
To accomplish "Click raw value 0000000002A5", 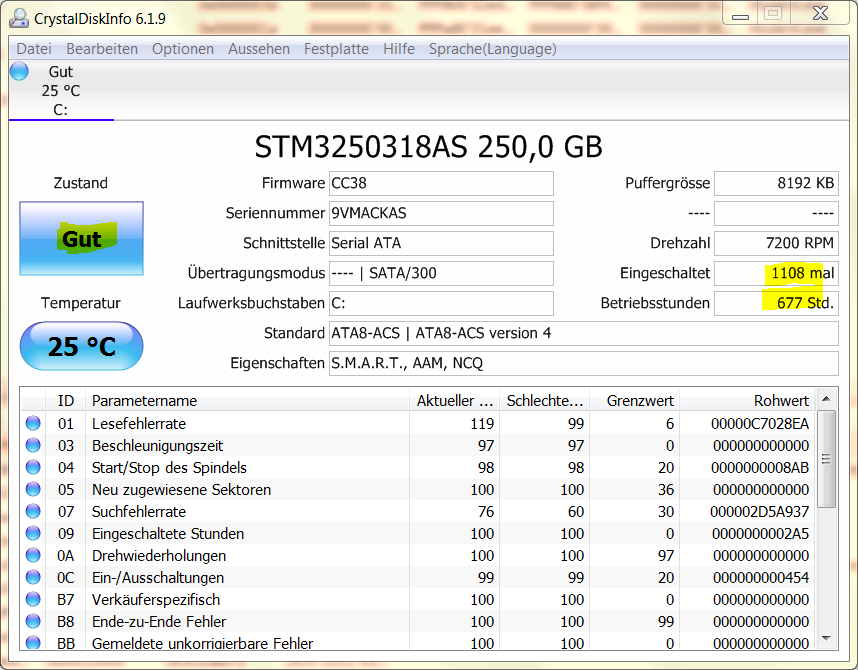I will pos(760,534).
